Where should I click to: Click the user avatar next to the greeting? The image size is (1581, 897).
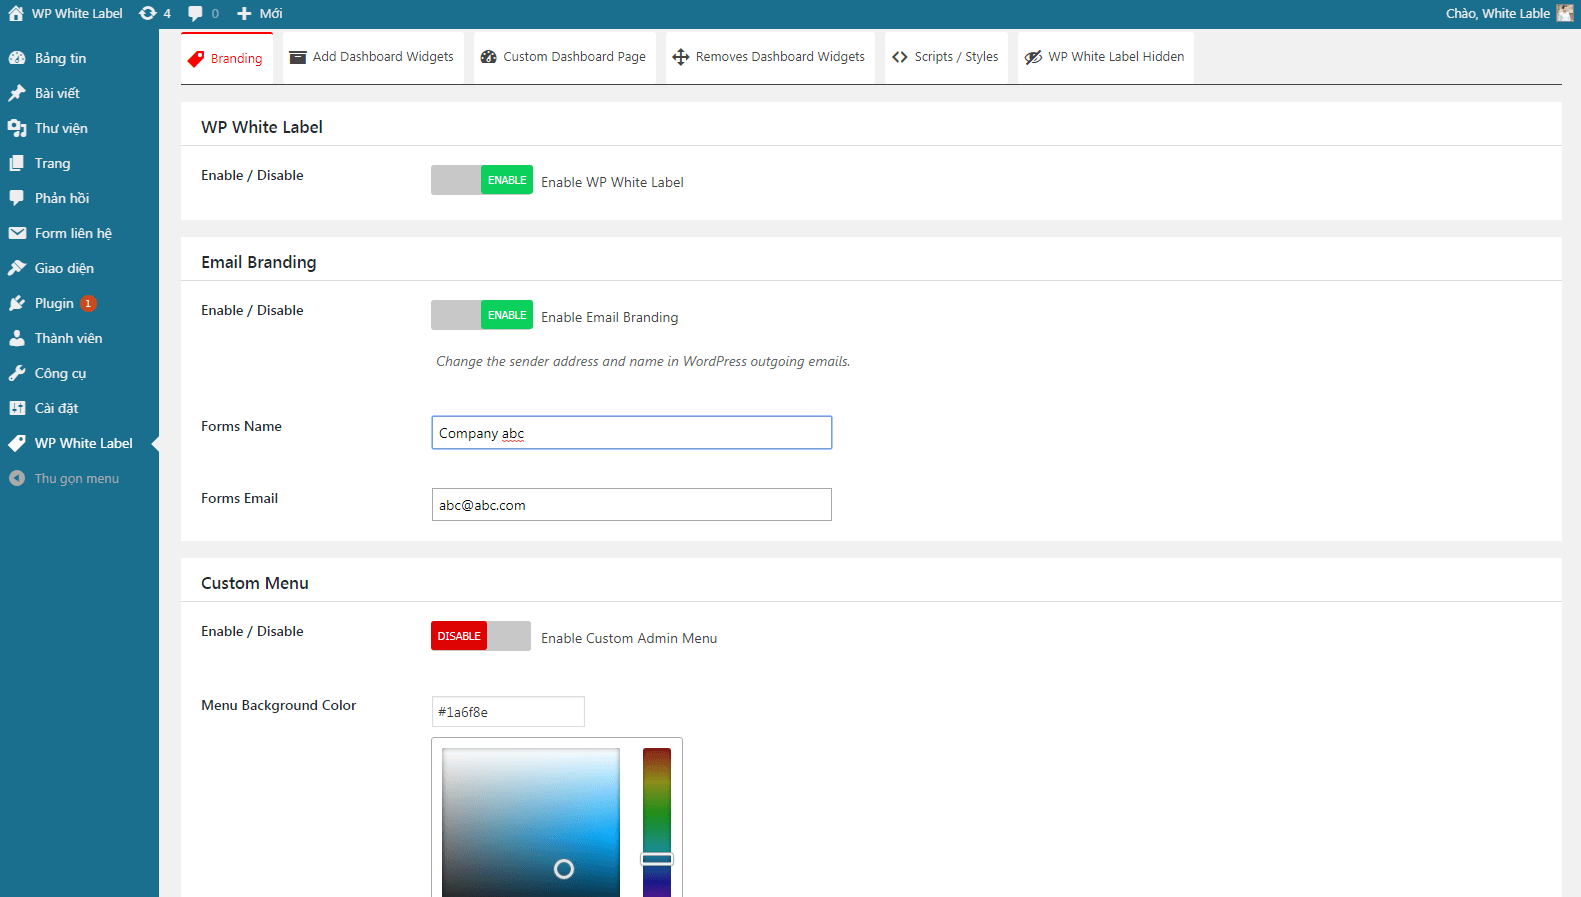click(1565, 13)
